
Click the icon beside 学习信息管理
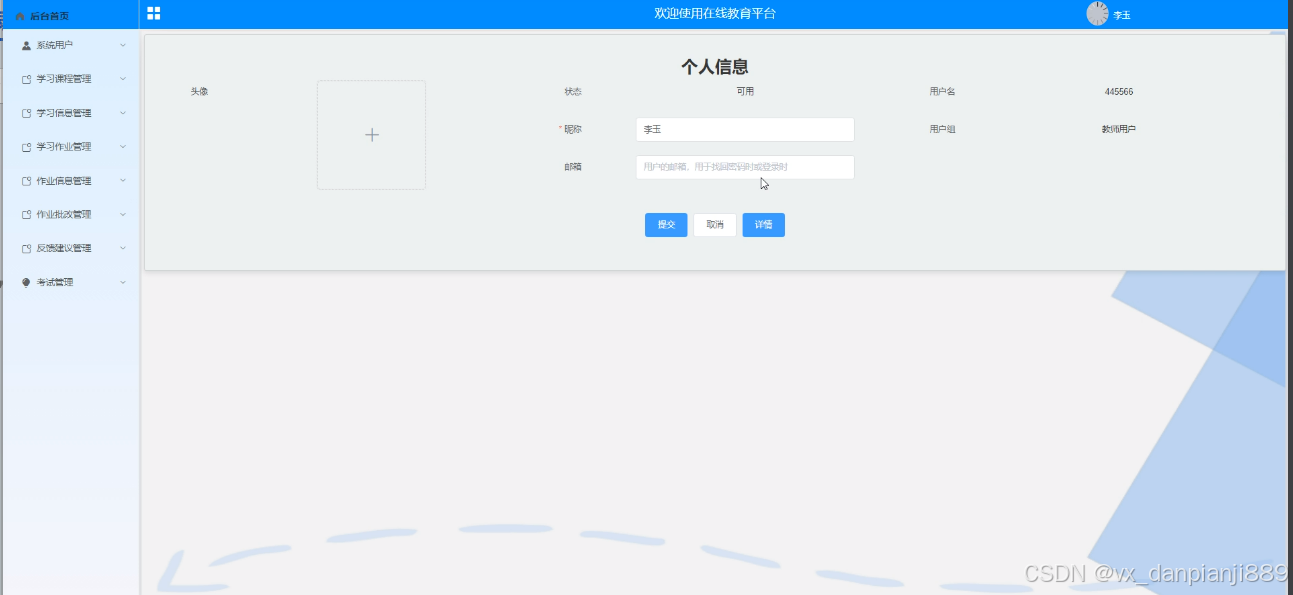(x=26, y=113)
